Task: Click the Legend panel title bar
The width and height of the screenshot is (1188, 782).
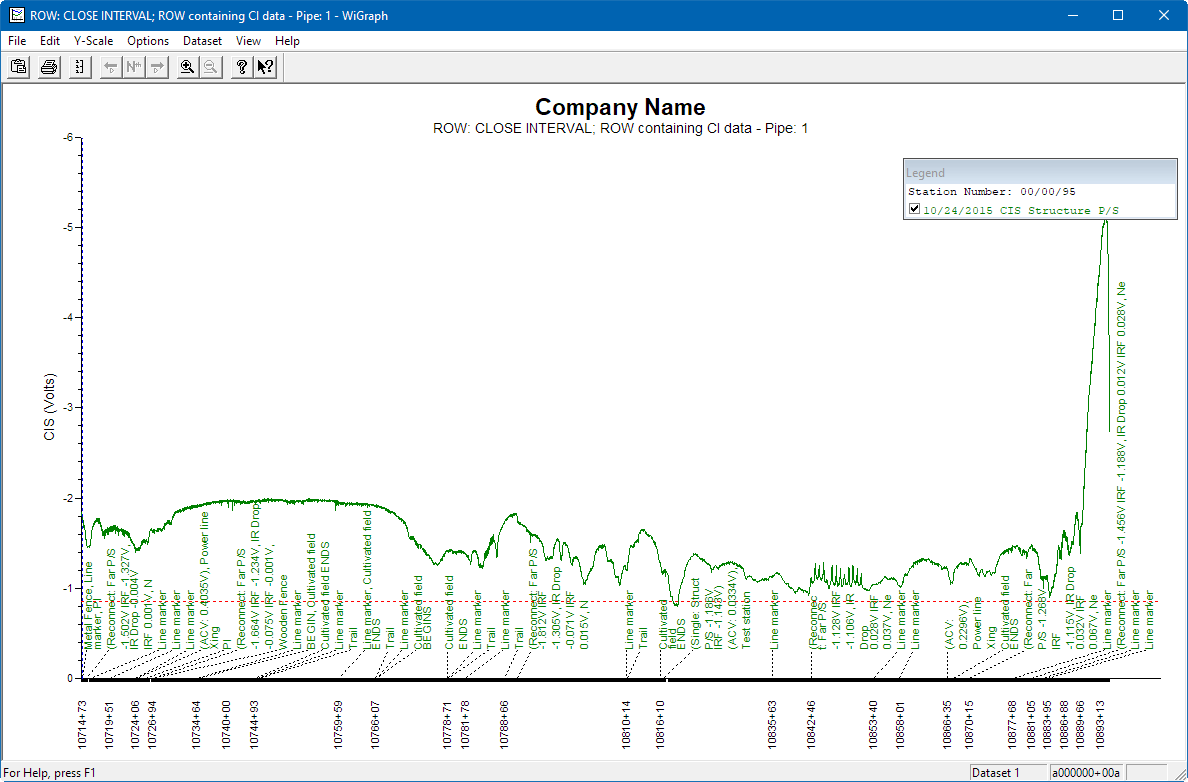Action: coord(1040,173)
